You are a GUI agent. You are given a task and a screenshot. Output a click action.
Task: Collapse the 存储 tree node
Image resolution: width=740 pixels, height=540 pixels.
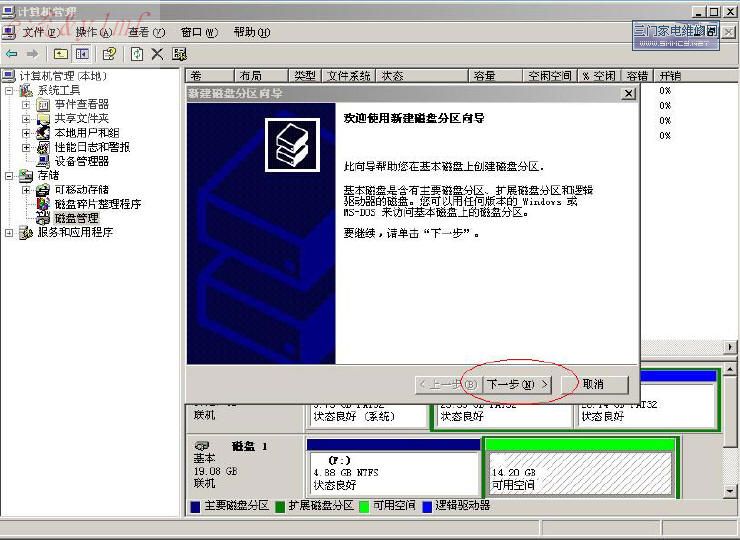tap(10, 176)
